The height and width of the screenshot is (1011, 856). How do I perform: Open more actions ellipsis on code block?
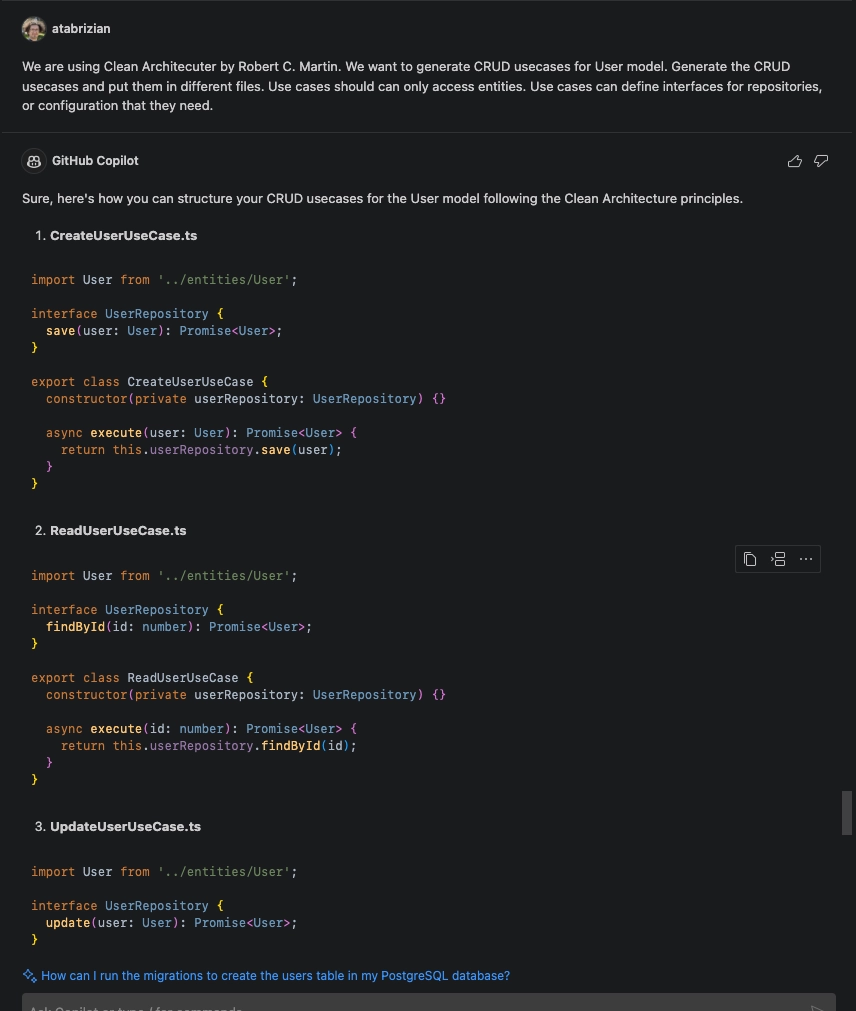point(806,559)
